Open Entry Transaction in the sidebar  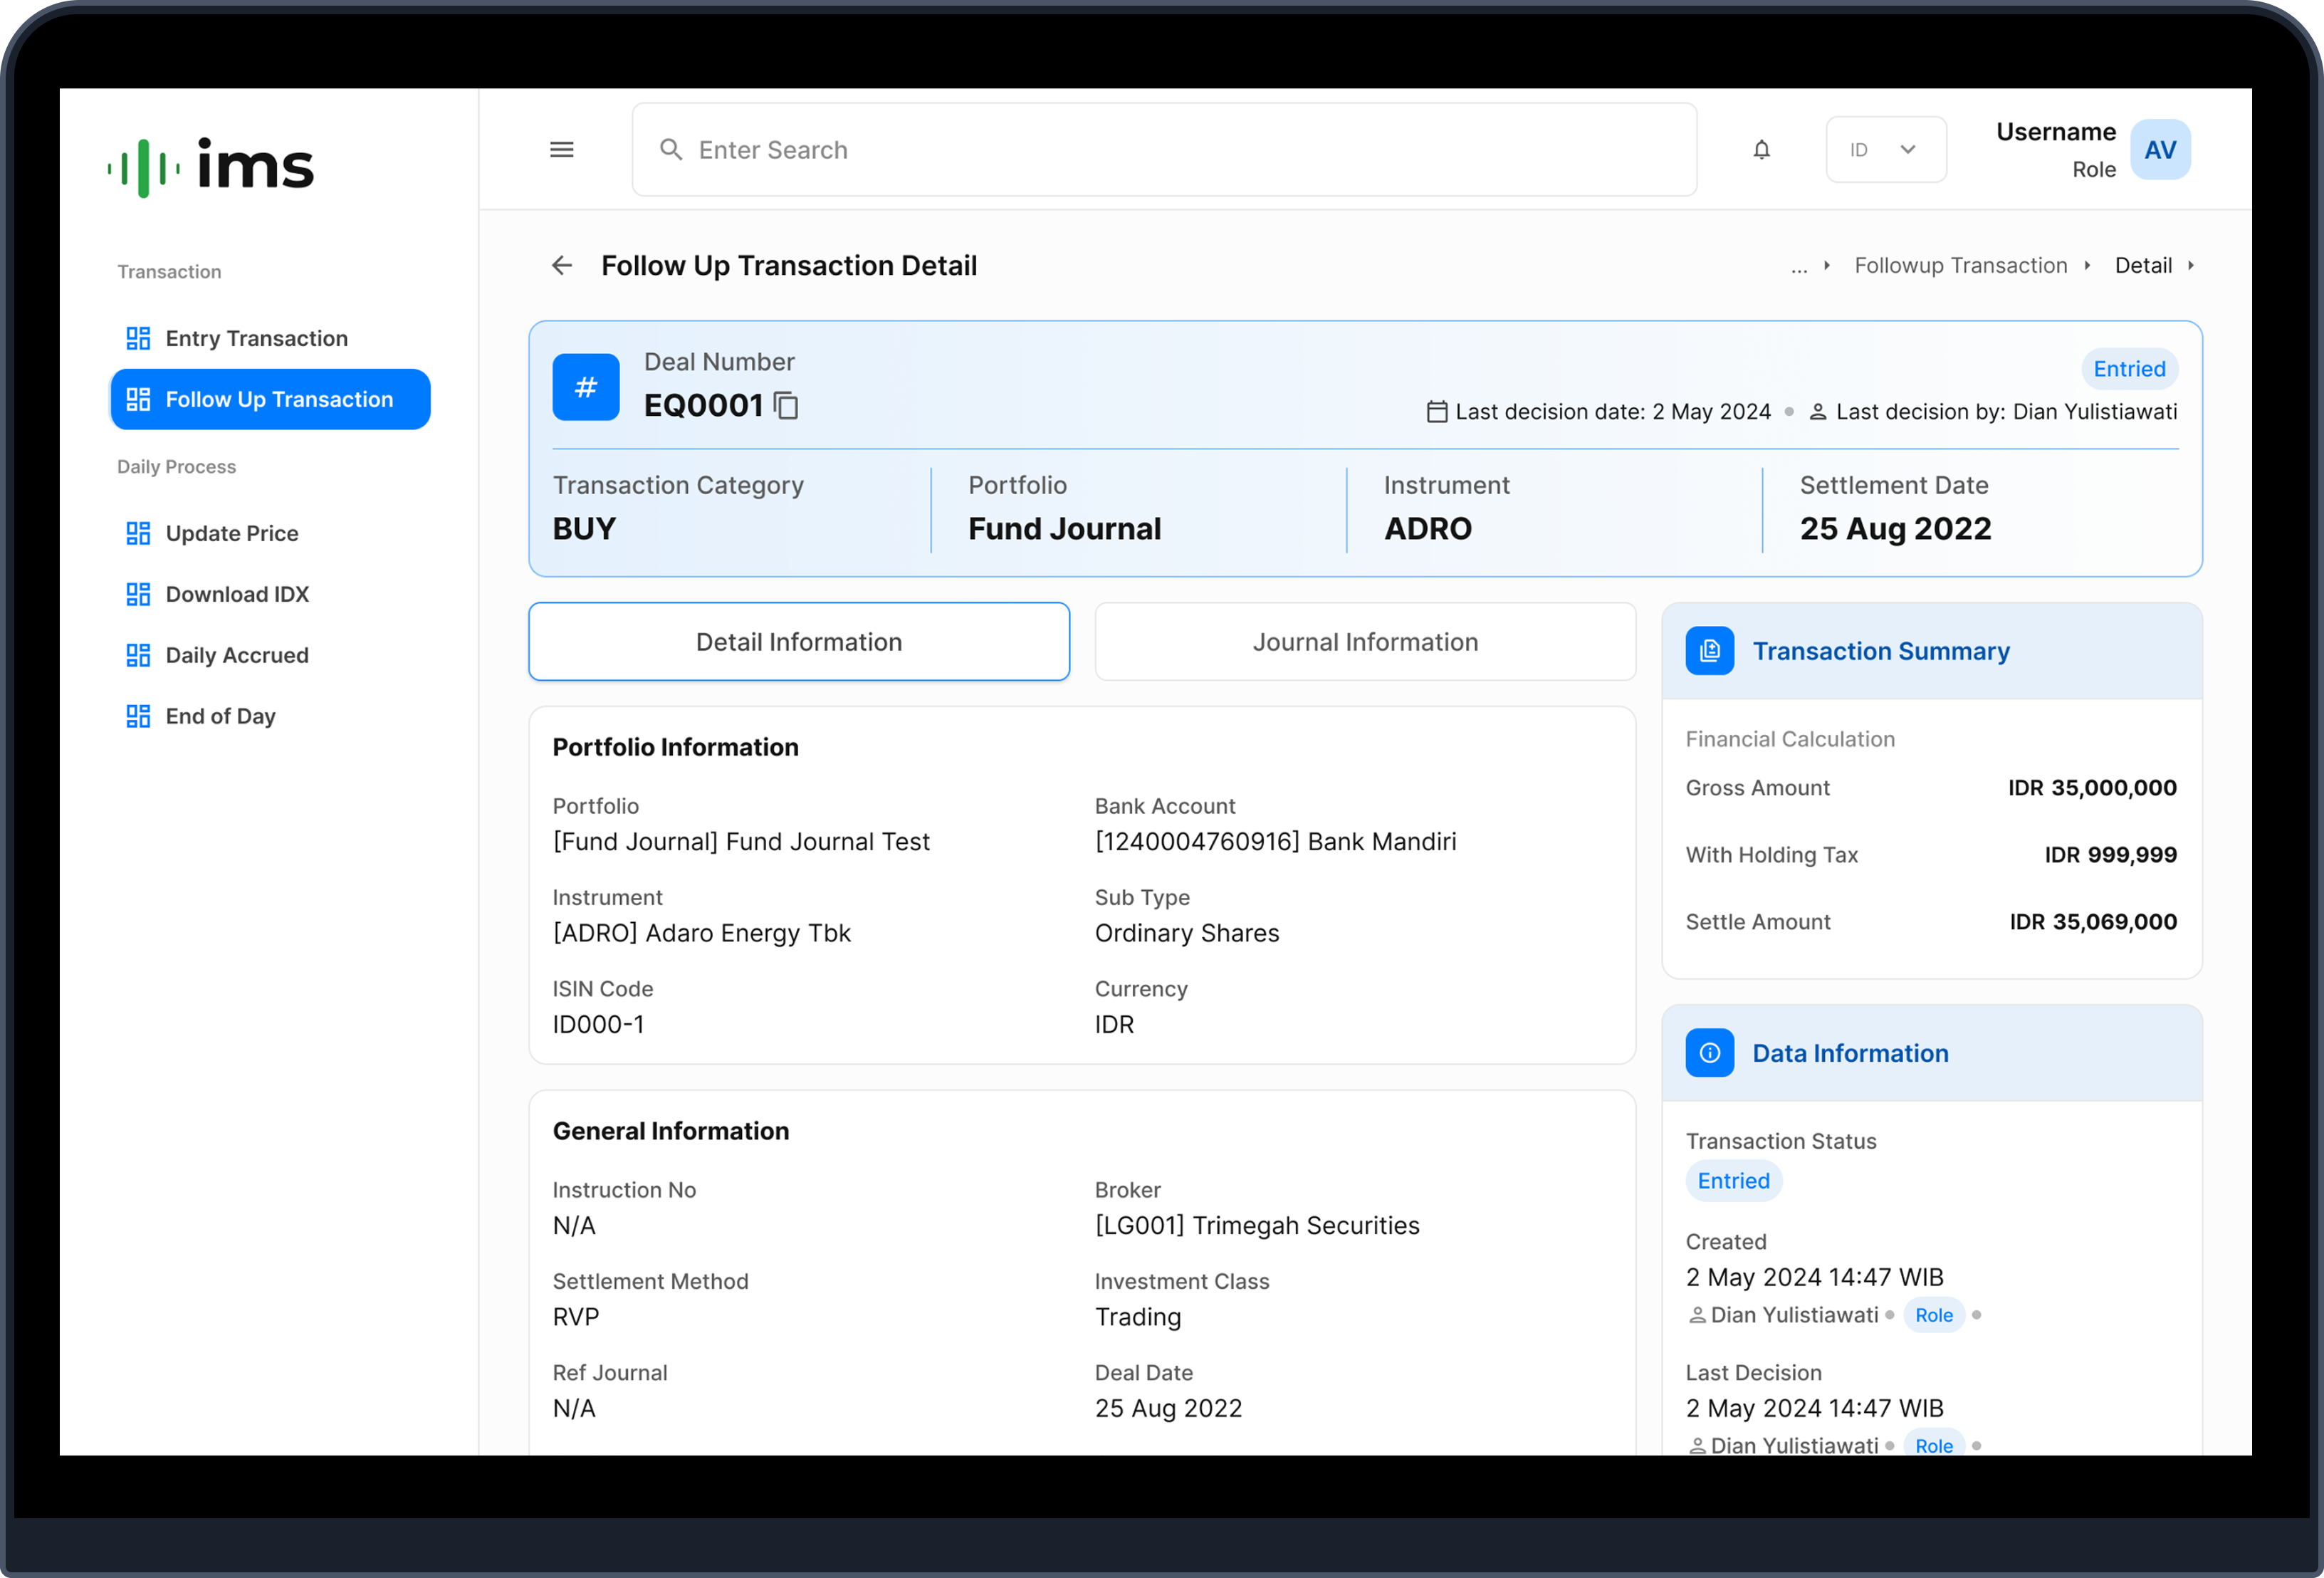[256, 339]
